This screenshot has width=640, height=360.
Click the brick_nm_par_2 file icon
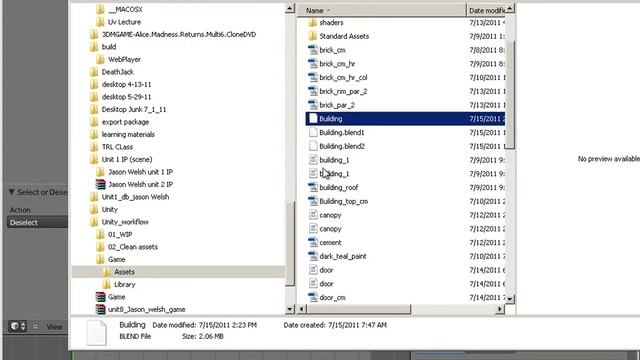(313, 91)
